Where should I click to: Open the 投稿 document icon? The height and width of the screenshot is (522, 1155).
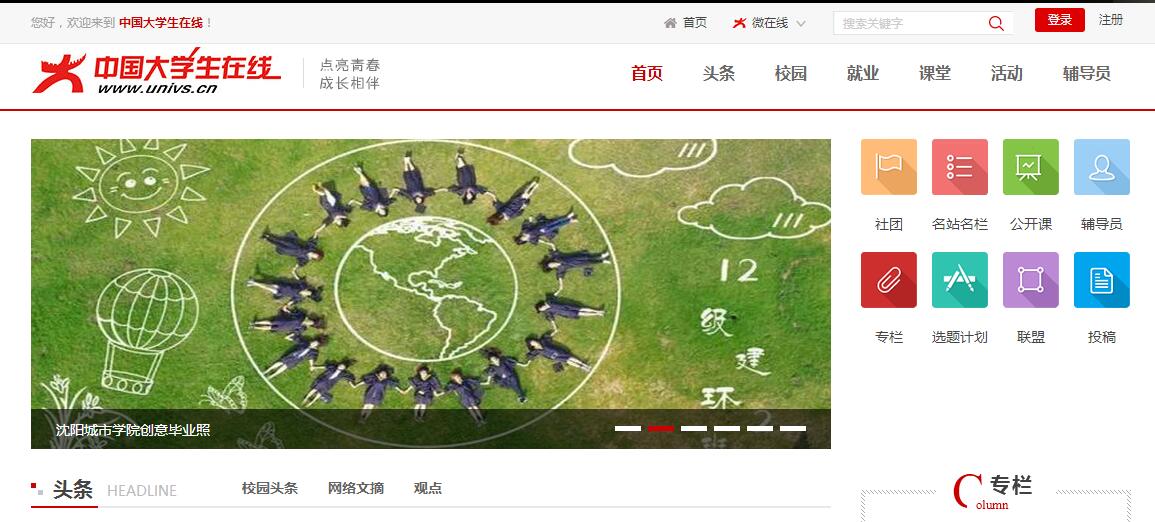pos(1101,280)
